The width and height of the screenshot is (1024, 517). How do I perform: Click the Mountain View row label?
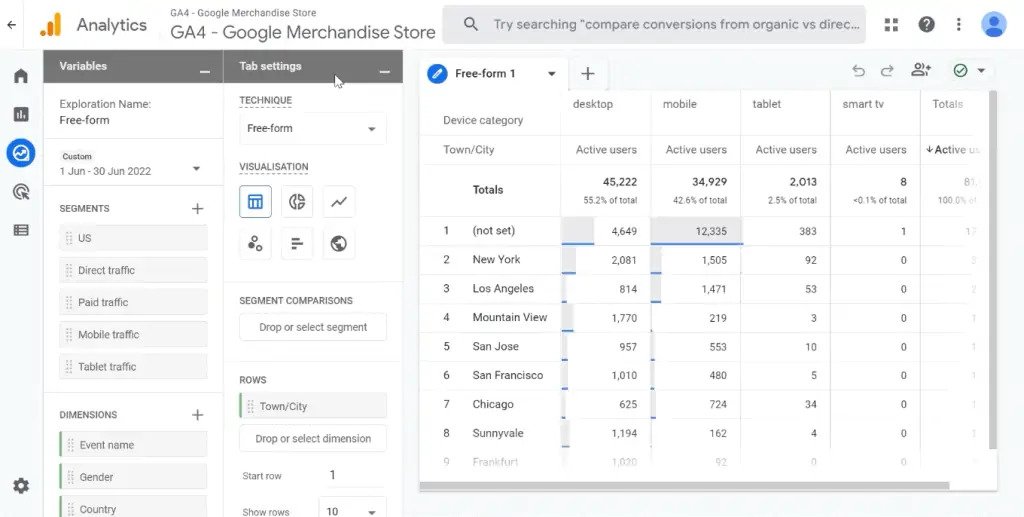(509, 317)
